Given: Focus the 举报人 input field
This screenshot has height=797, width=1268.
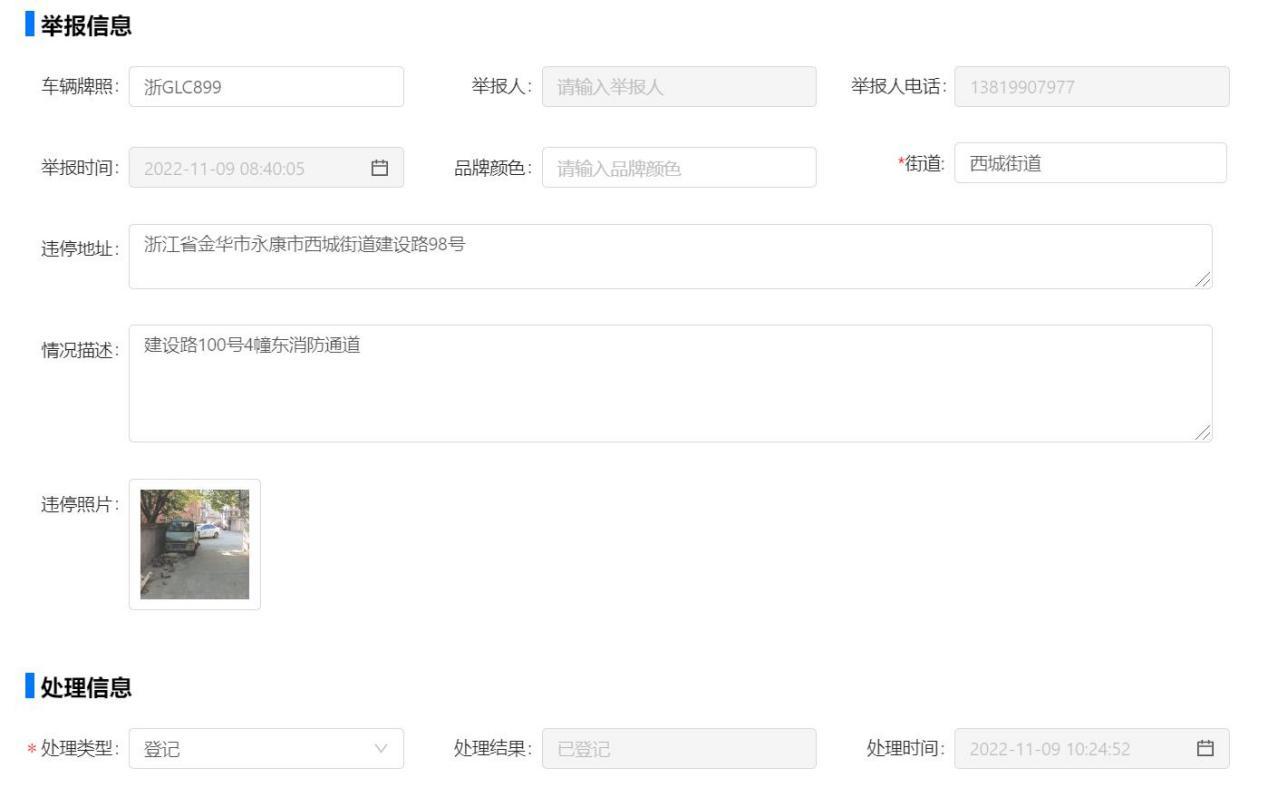Looking at the screenshot, I should 678,87.
